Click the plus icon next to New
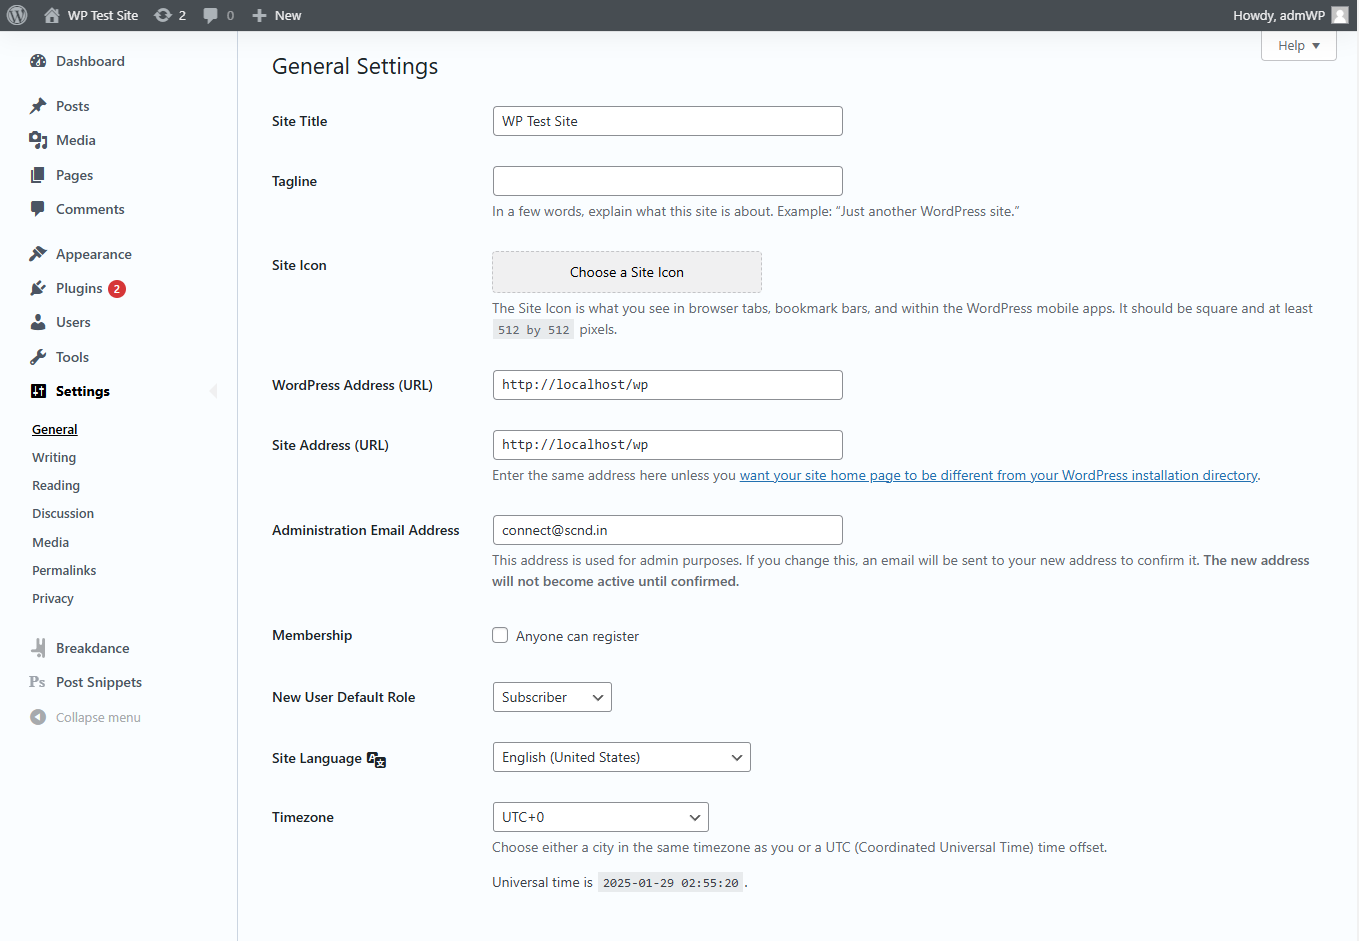The height and width of the screenshot is (941, 1359). (259, 15)
